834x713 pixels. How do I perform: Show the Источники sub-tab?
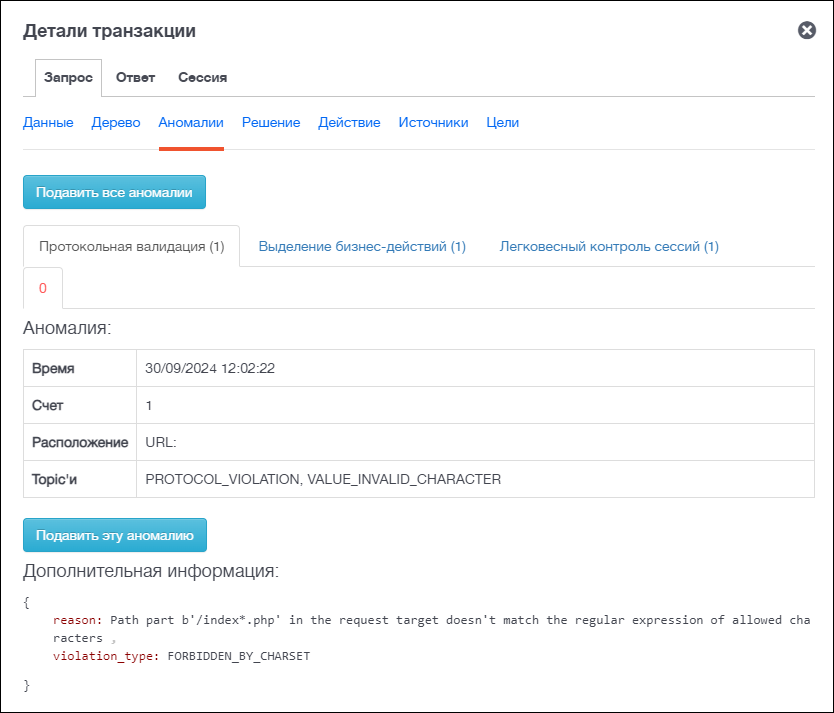(x=433, y=122)
